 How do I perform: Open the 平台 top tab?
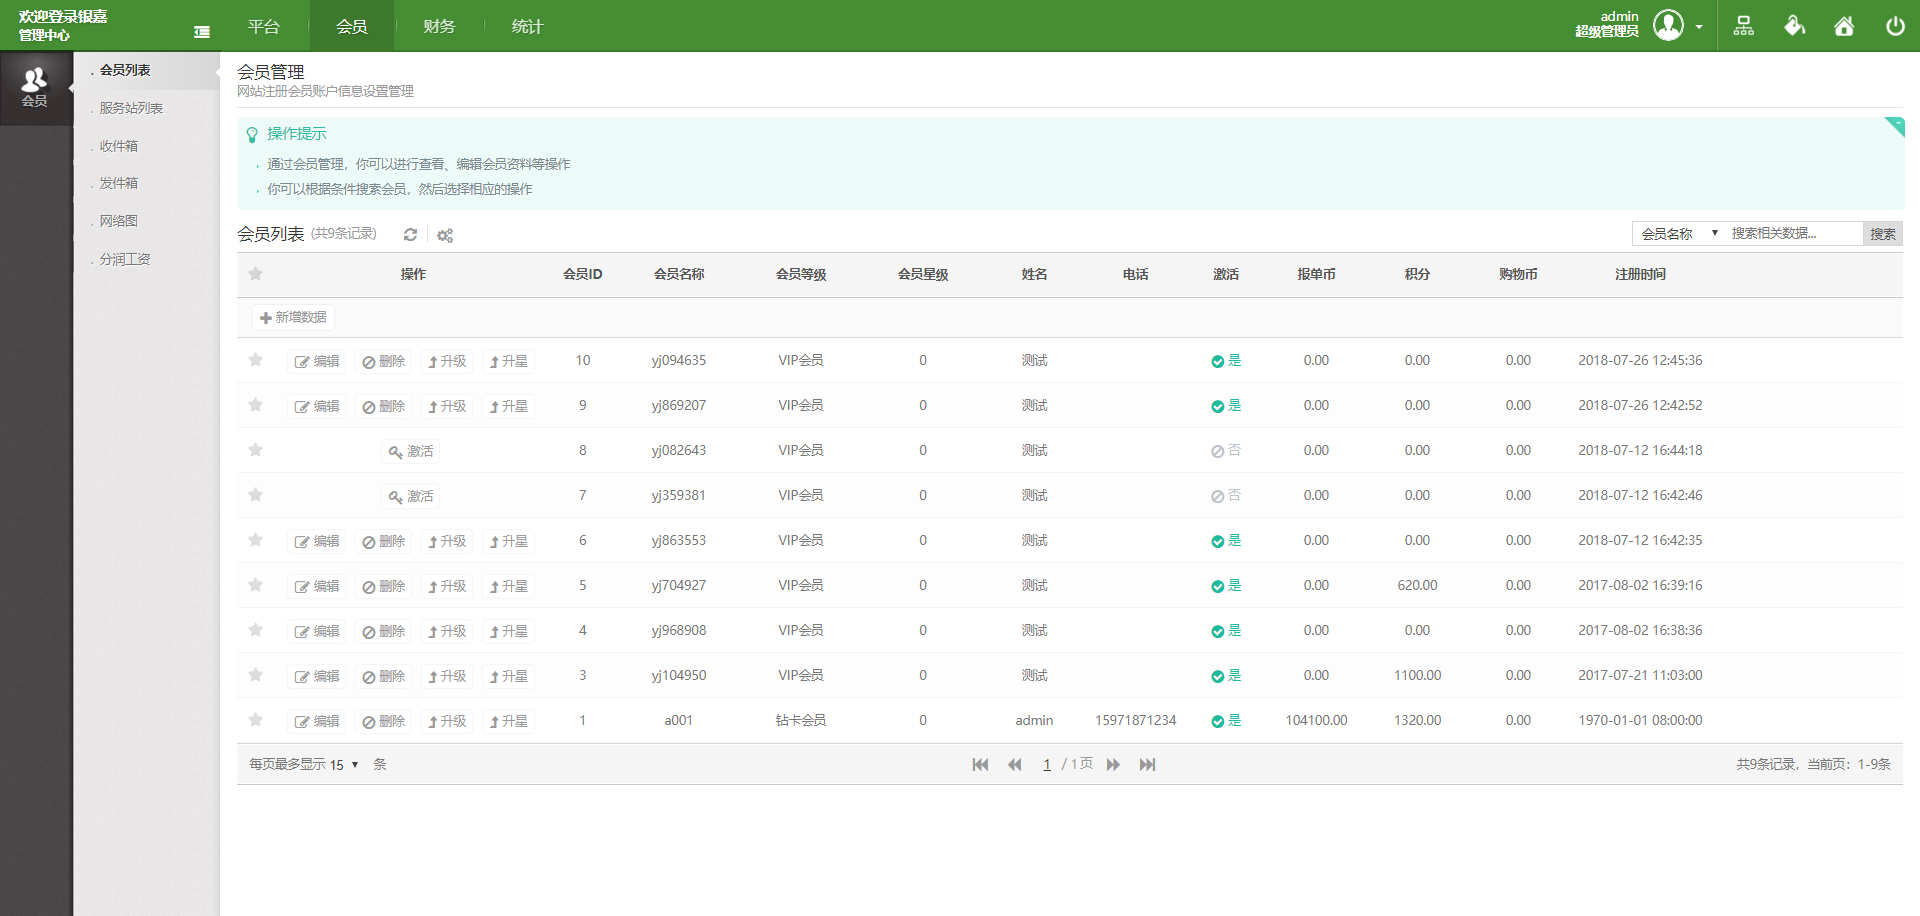click(264, 26)
